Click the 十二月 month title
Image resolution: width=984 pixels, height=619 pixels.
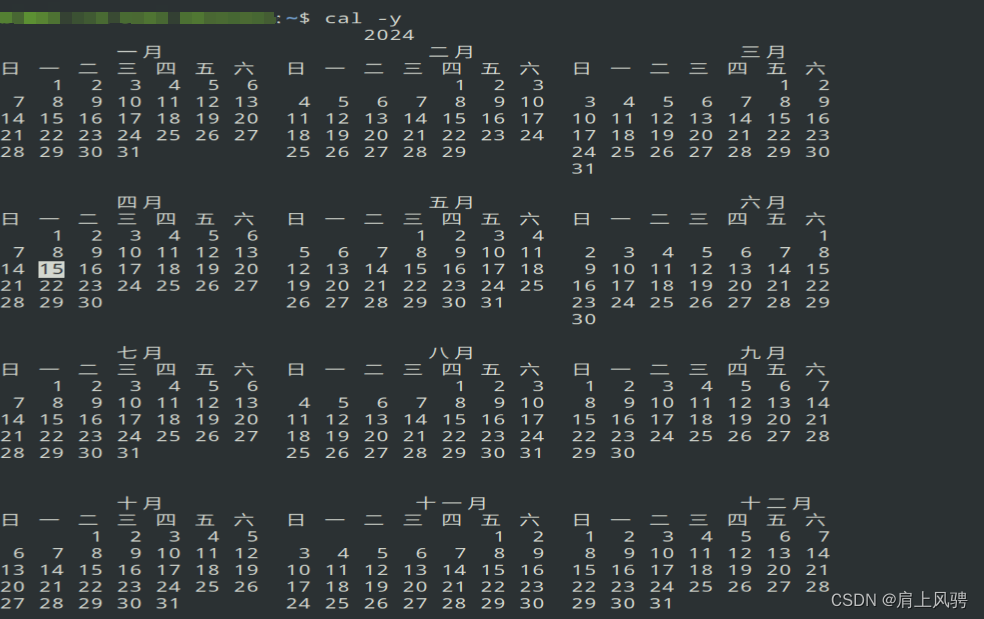coord(776,503)
